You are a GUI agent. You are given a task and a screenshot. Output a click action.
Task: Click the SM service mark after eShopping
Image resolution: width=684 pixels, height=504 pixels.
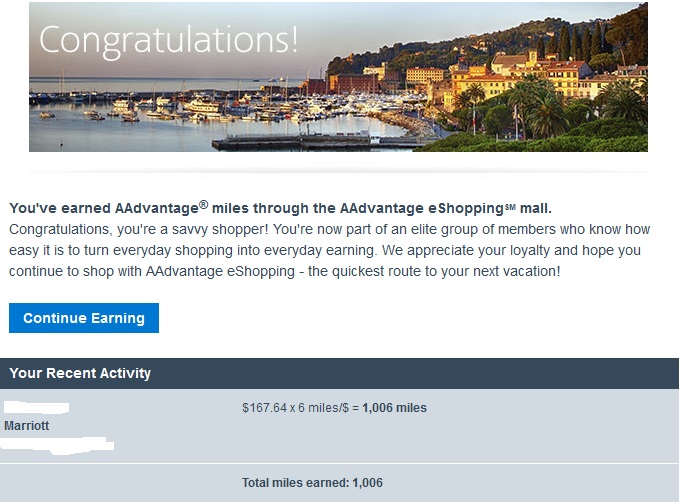510,206
